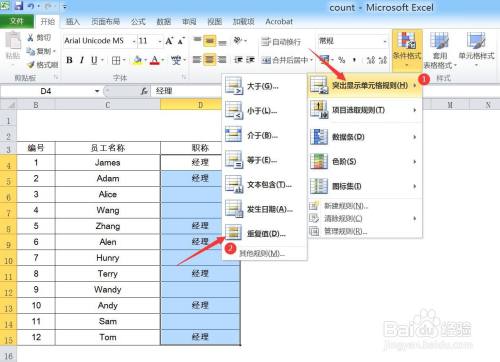Screen dimensions: 500x362
Task: Expand Data Bars (D) submenu
Action: (x=365, y=137)
